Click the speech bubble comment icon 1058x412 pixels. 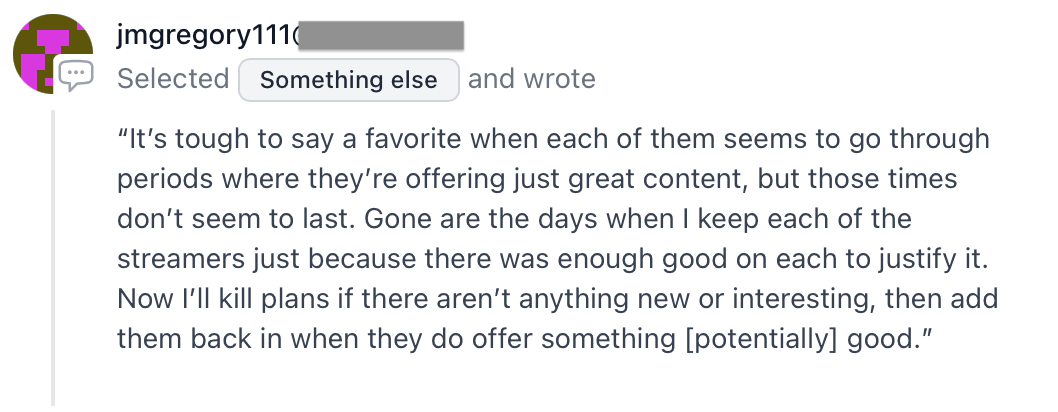click(76, 76)
